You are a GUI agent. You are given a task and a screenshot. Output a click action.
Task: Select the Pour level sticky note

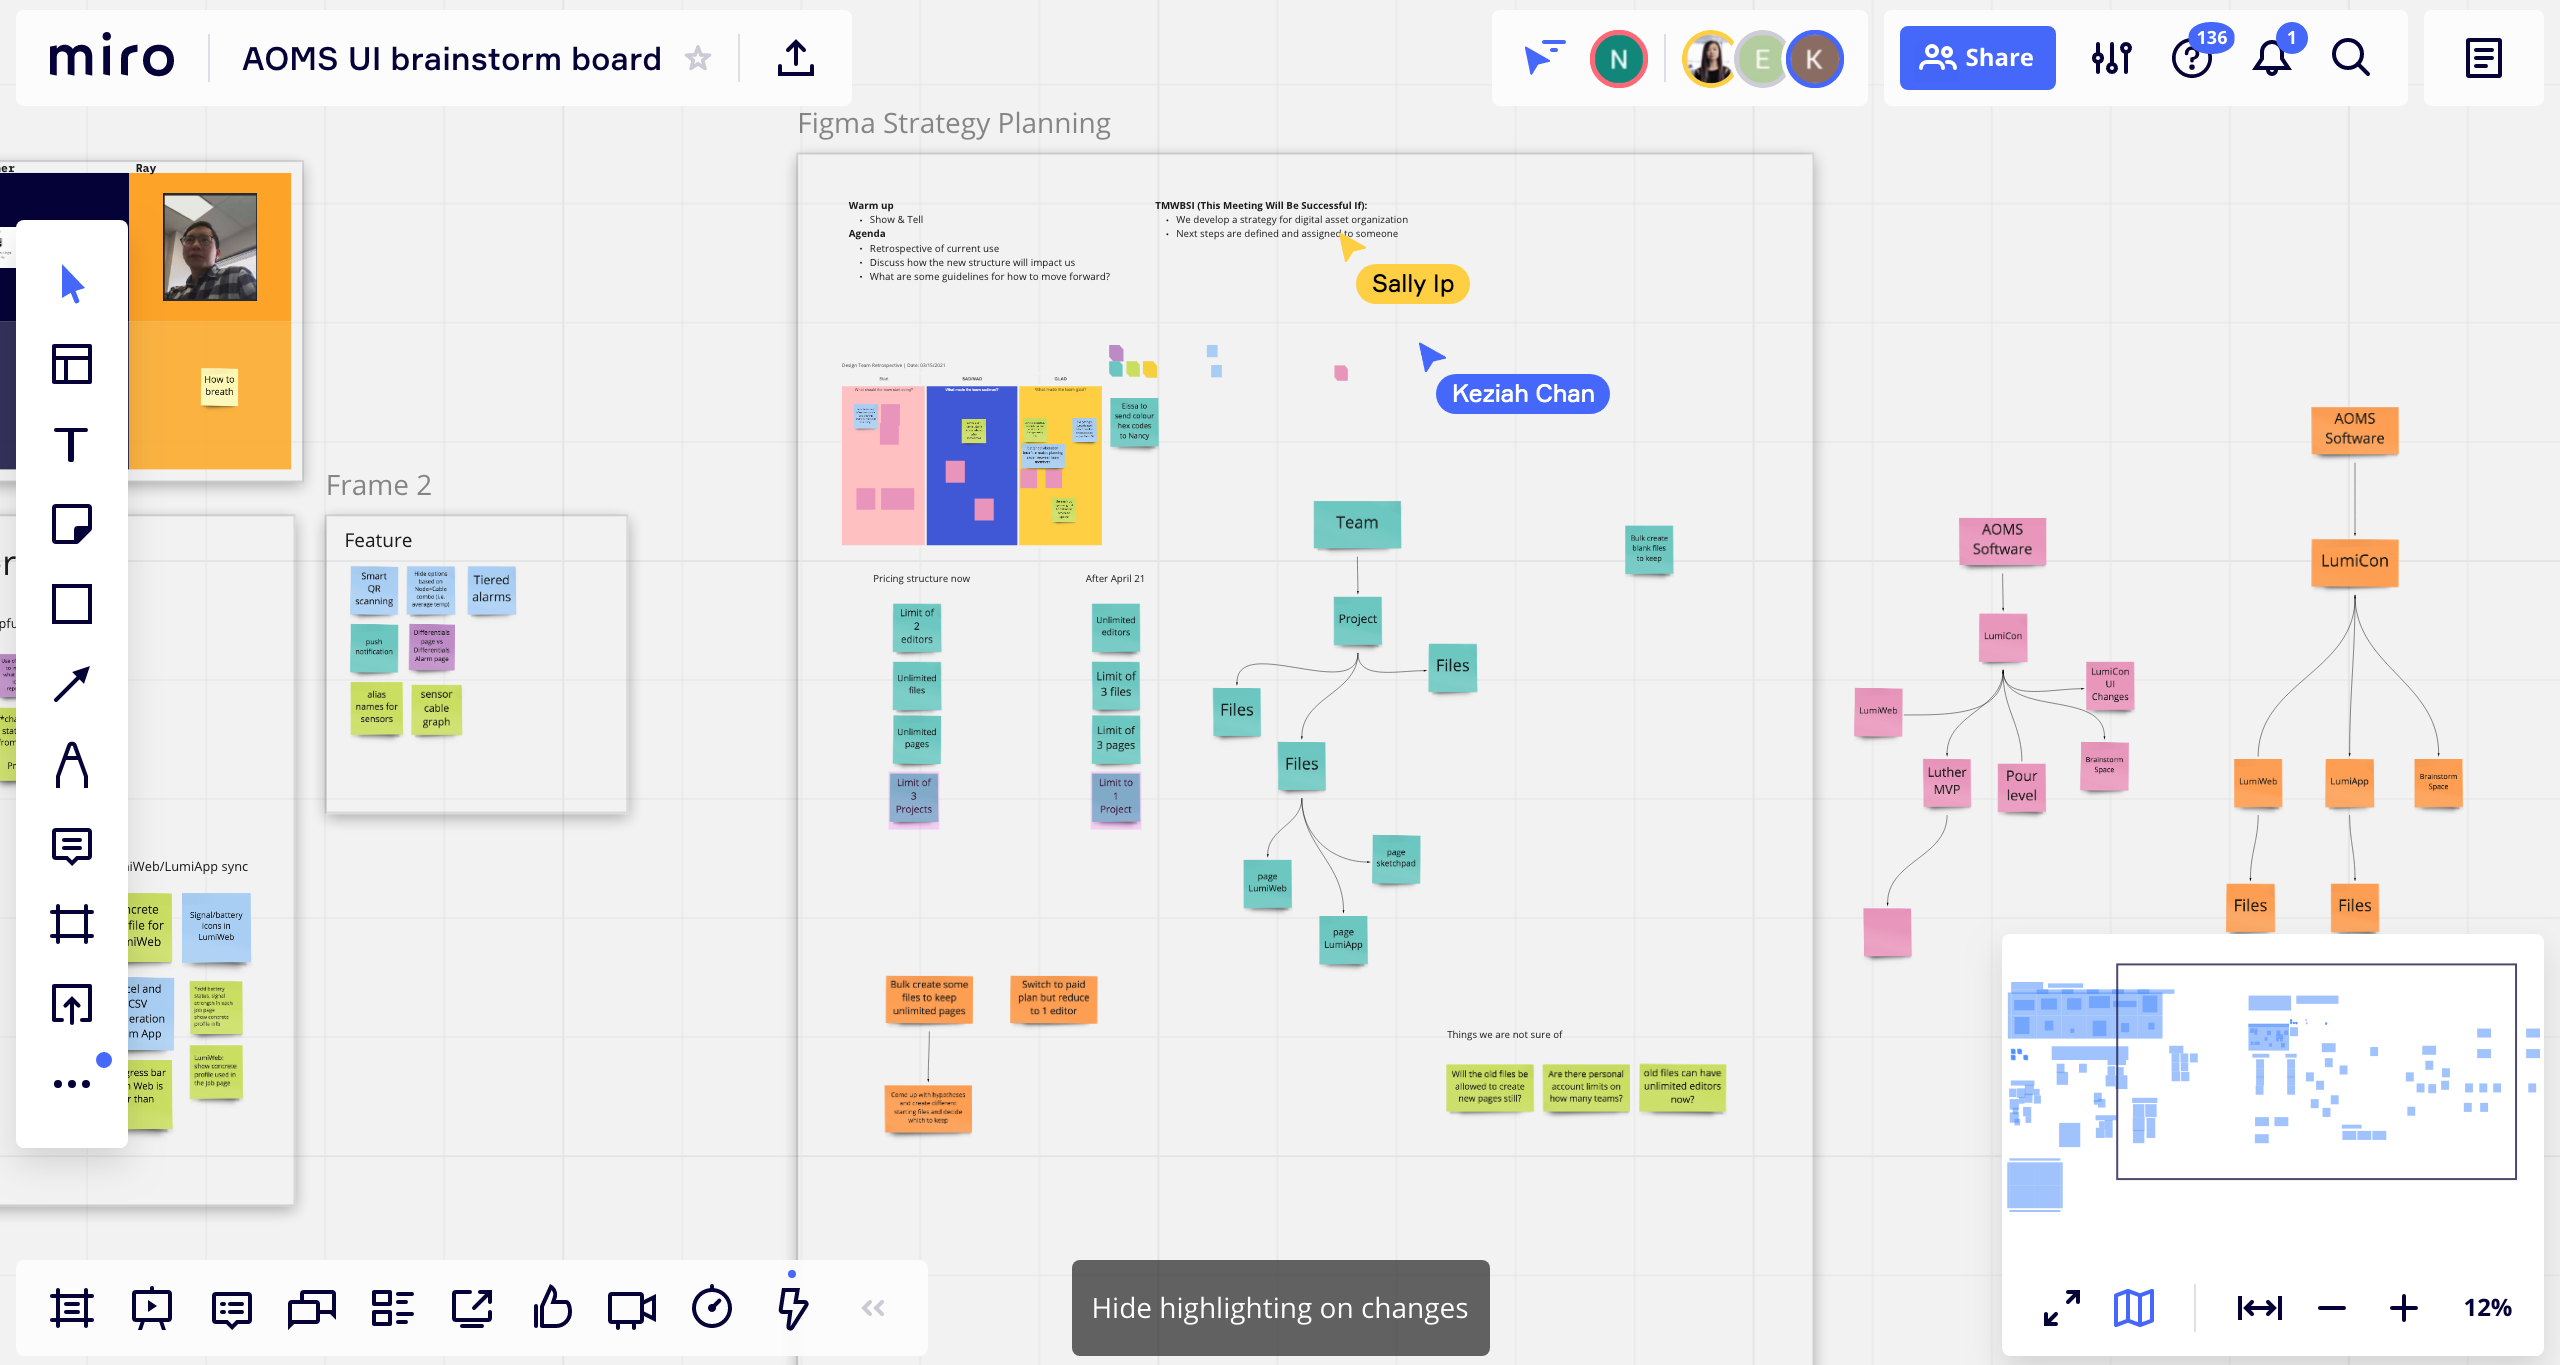coord(2021,786)
